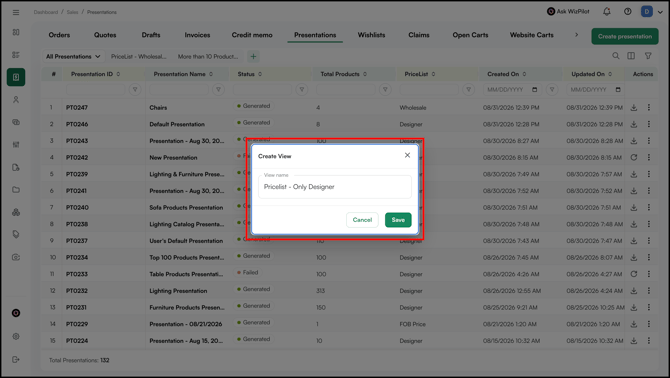Open the dashboard icon in sidebar
The height and width of the screenshot is (378, 670).
(x=16, y=32)
